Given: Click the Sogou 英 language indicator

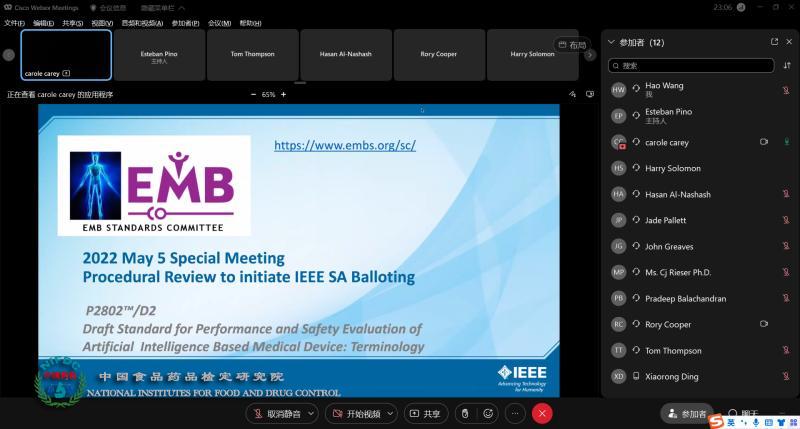Looking at the screenshot, I should [732, 422].
